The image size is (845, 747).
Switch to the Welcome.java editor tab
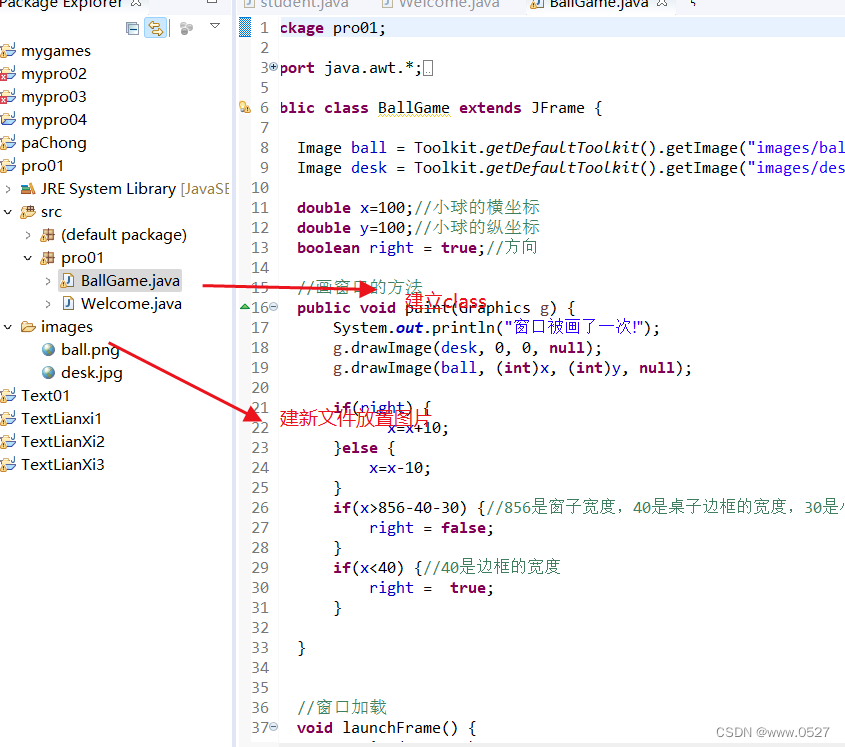tap(441, 4)
